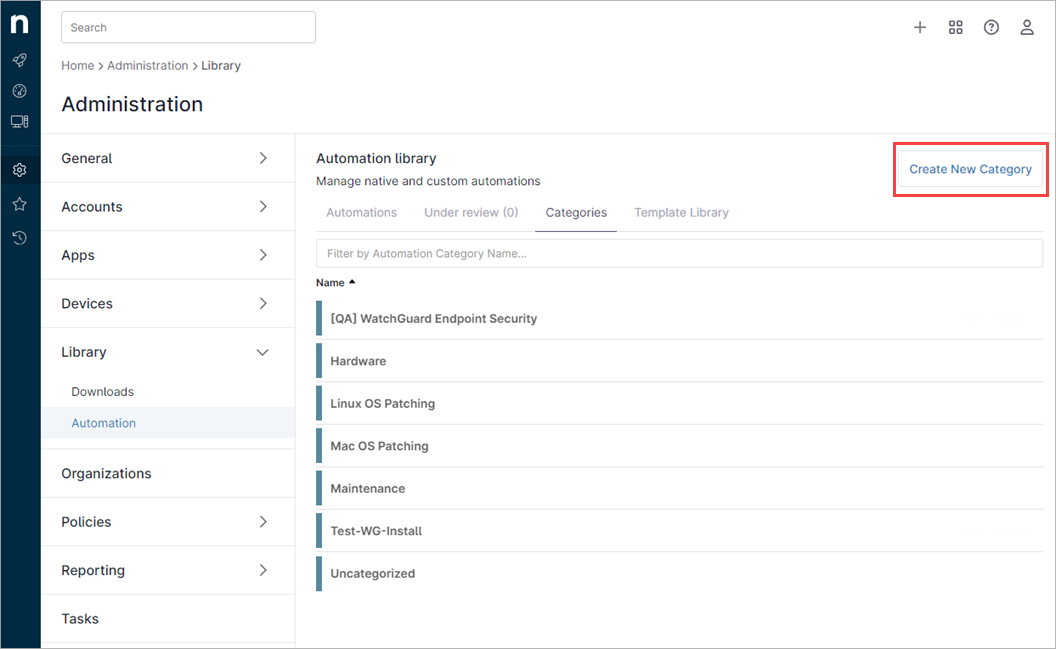The image size is (1056, 649).
Task: View recent history via the clock icon
Action: click(20, 237)
